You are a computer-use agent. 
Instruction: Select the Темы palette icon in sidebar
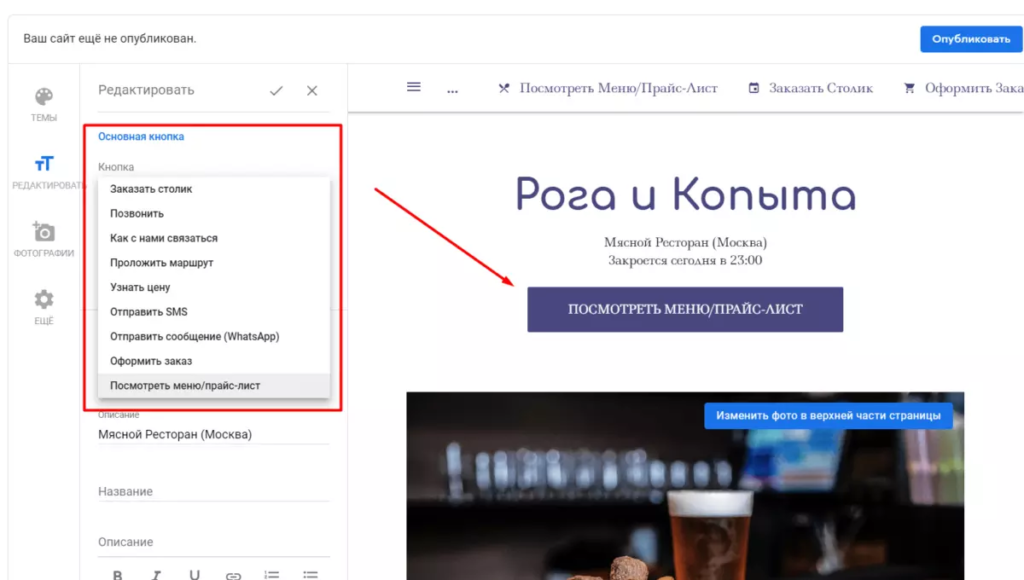pyautogui.click(x=42, y=95)
